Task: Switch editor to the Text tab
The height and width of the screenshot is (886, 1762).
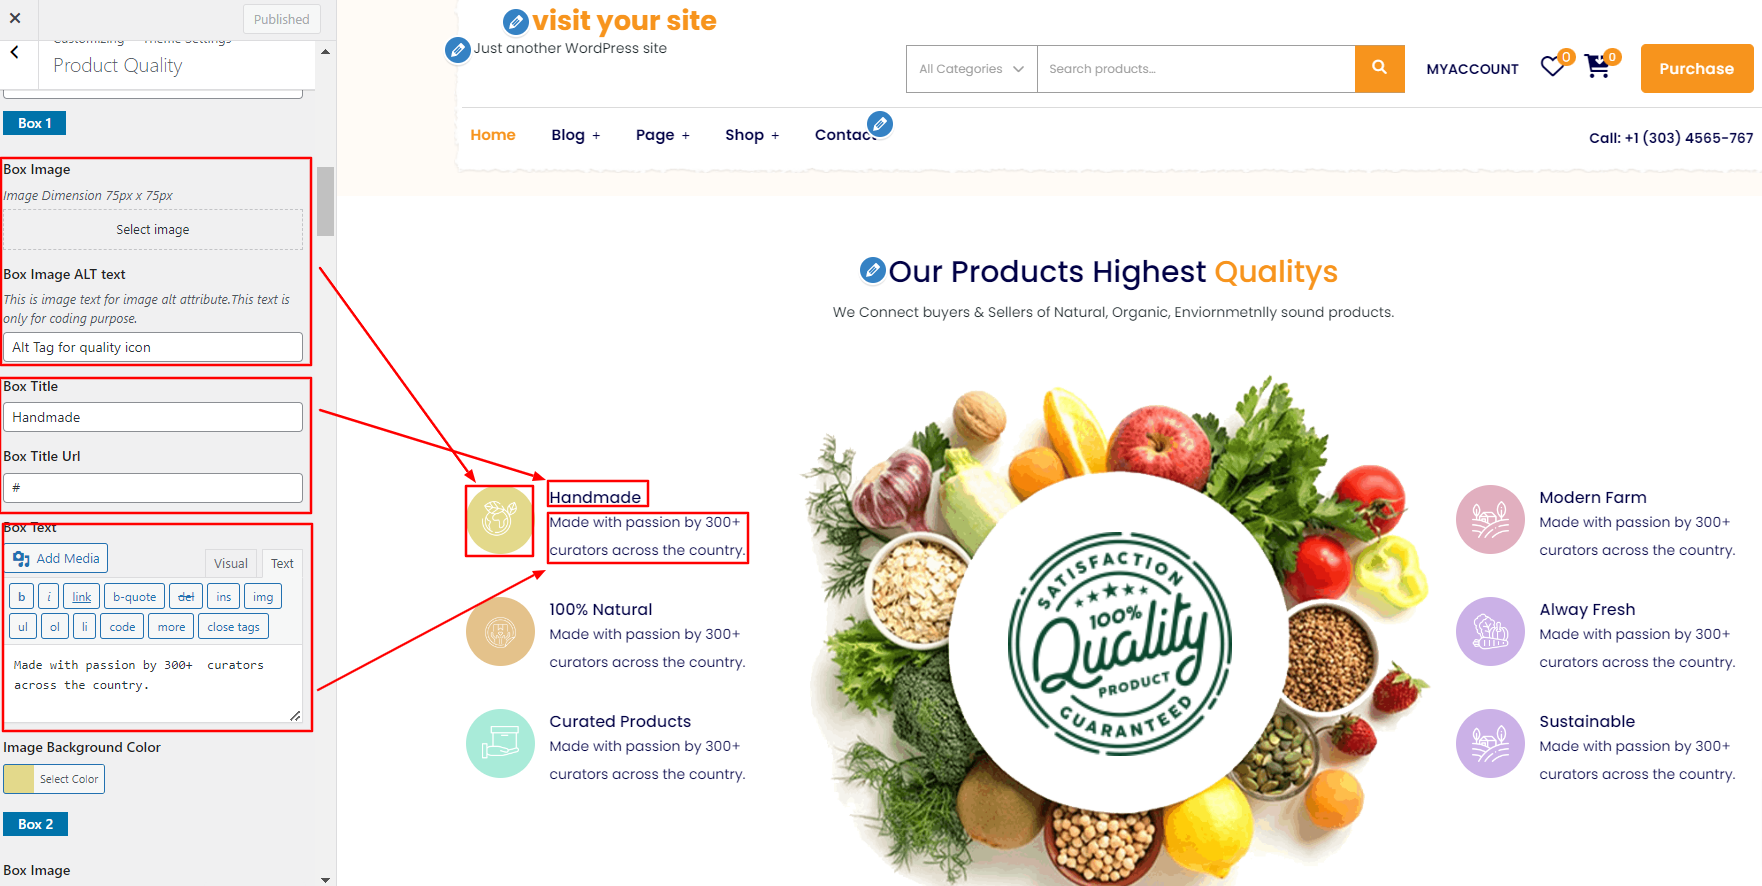Action: (x=283, y=563)
